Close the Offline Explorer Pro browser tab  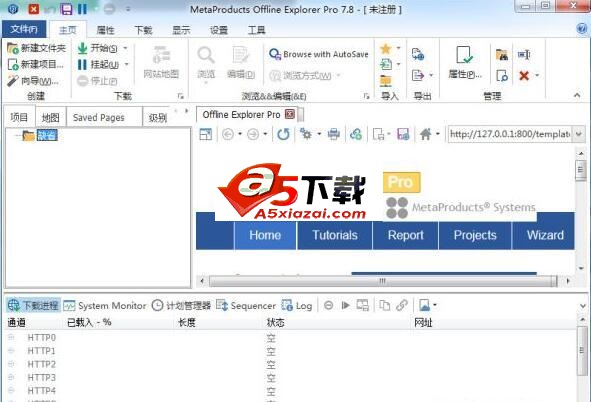pos(289,114)
